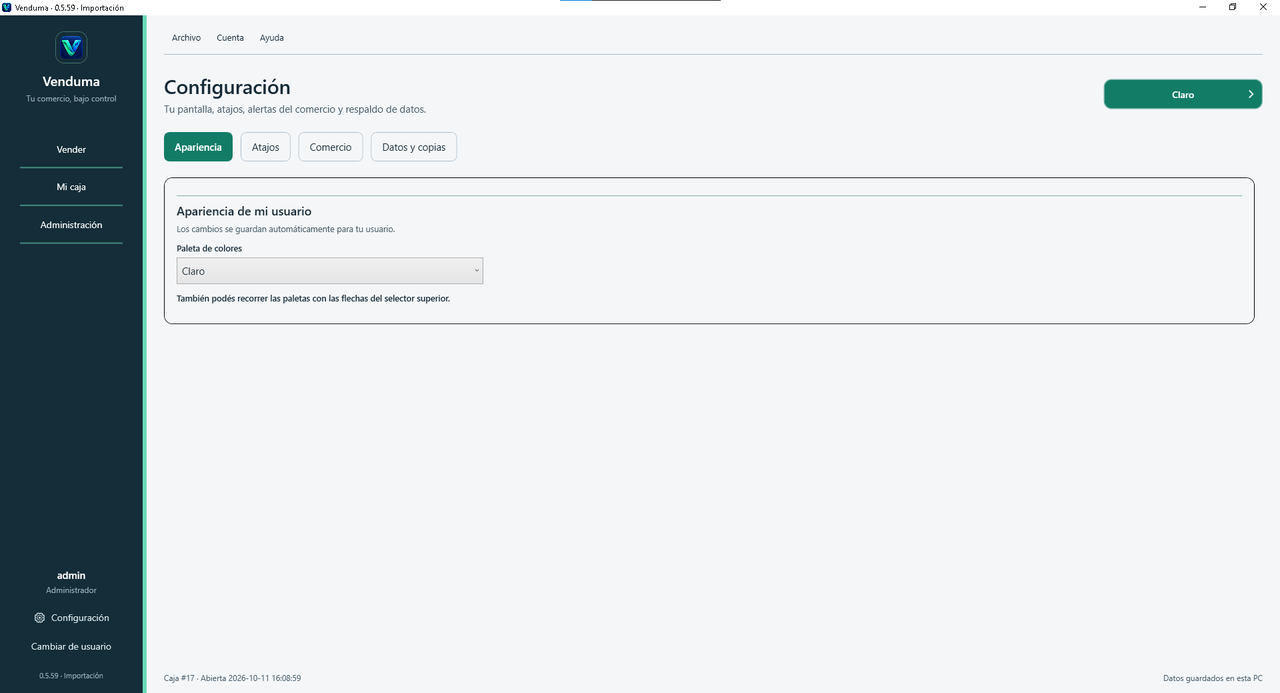Close the Venduma window
The height and width of the screenshot is (693, 1280).
click(x=1264, y=7)
